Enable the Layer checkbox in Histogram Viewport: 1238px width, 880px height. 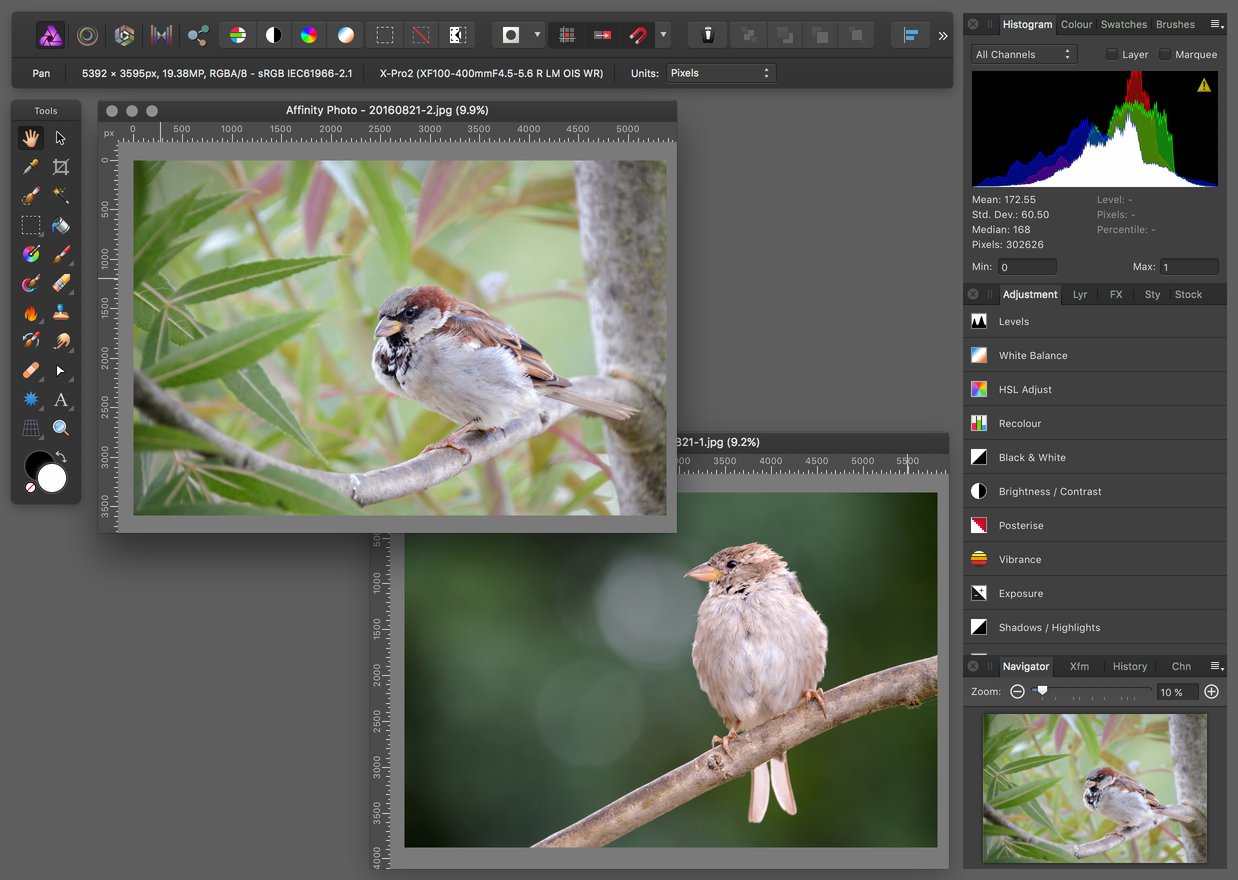pos(1112,54)
